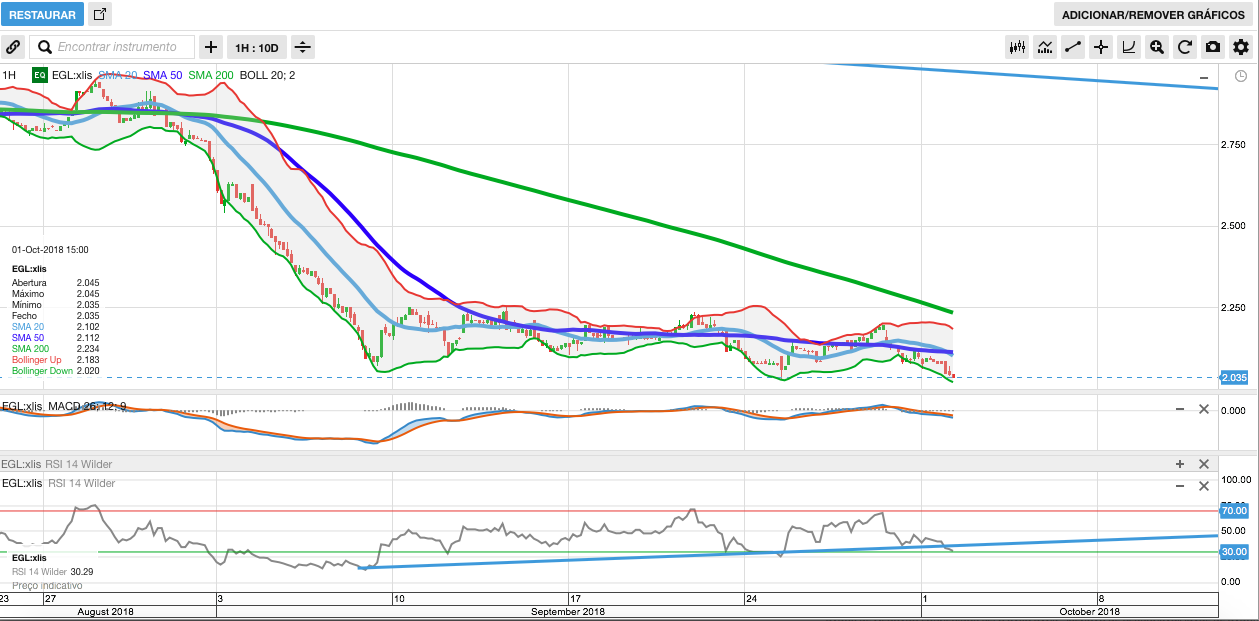Click ADICIONAR/REMOVER GRÁFICOS button
The width and height of the screenshot is (1259, 621).
click(1153, 15)
